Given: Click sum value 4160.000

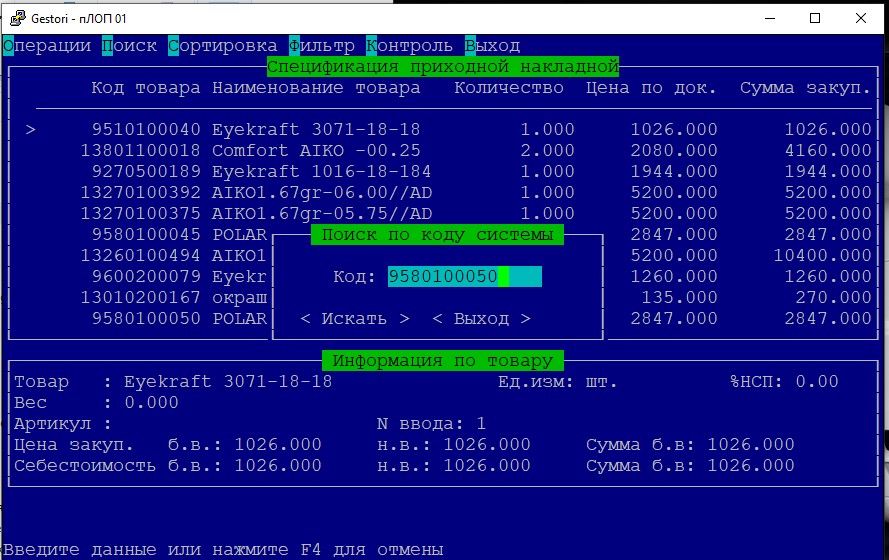Looking at the screenshot, I should [828, 150].
